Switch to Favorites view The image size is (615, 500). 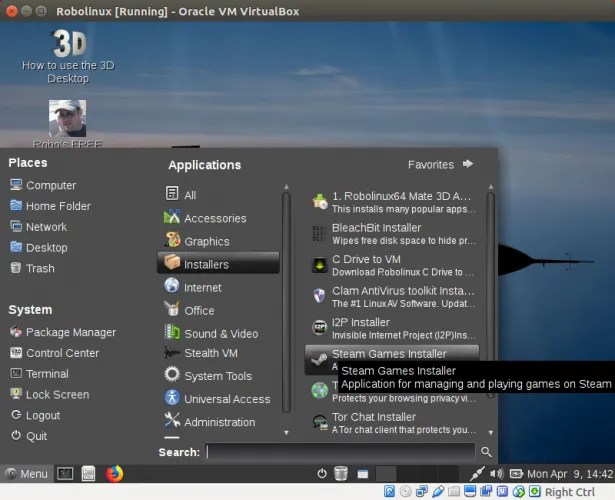click(440, 164)
